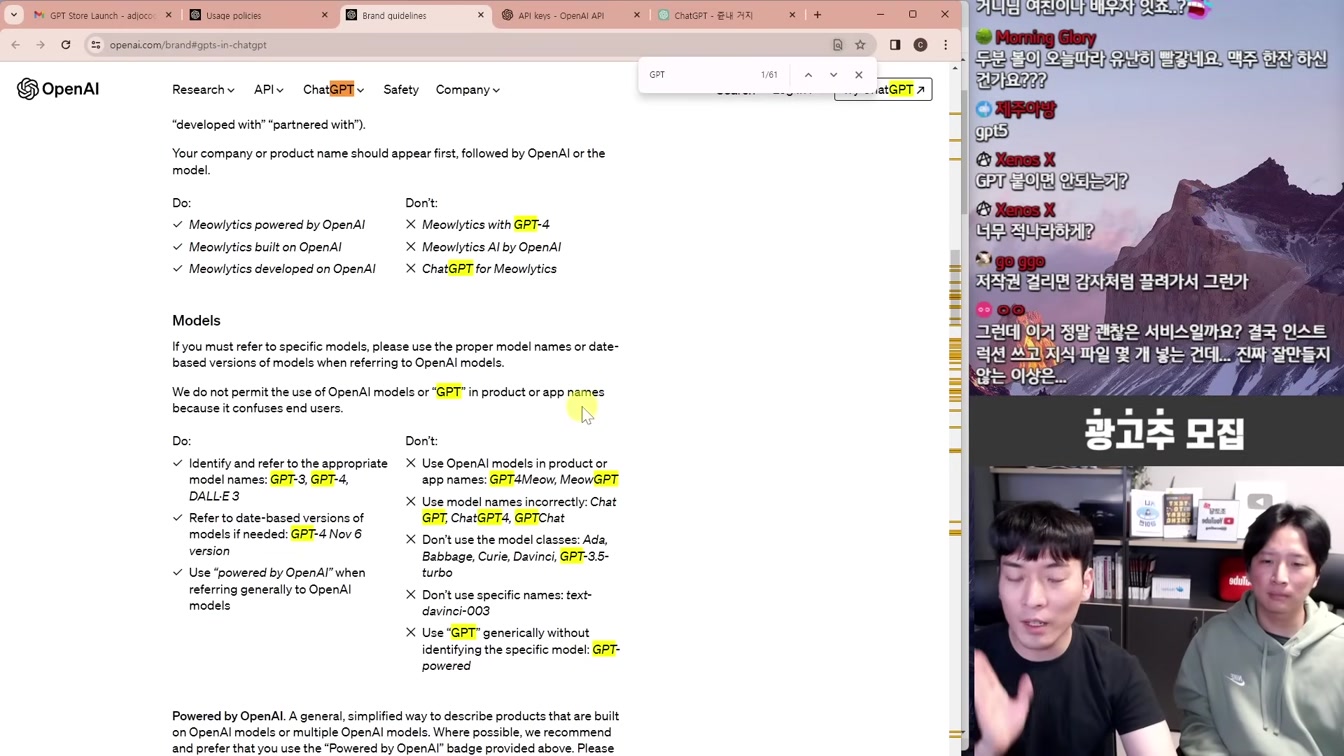View site information icon in address bar

[96, 45]
